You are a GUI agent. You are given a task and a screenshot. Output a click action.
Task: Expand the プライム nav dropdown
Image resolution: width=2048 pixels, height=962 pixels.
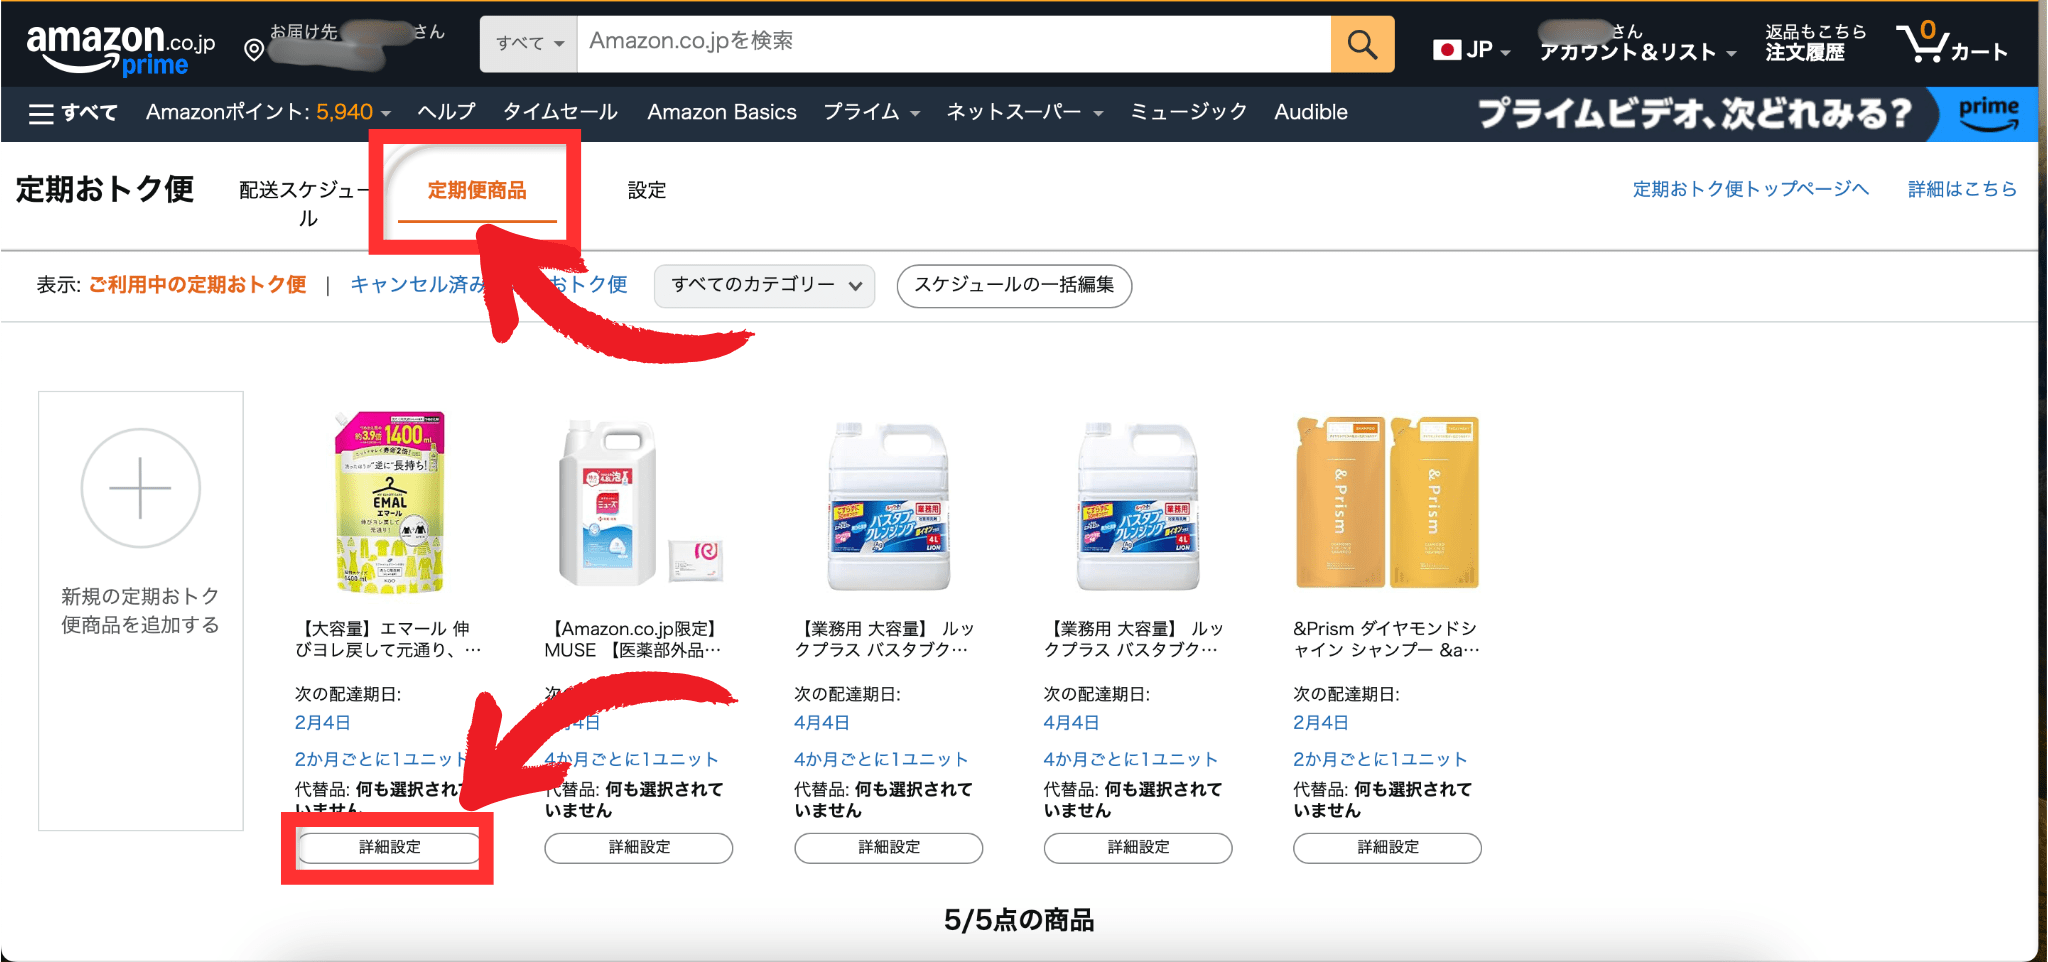[x=871, y=112]
